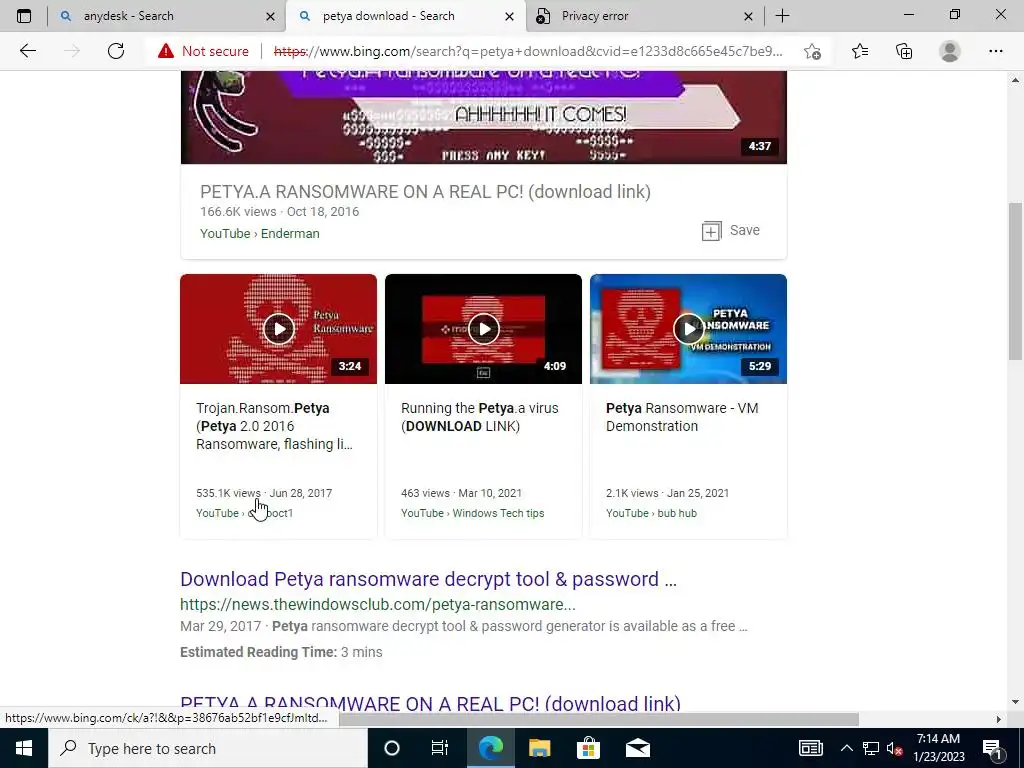Viewport: 1024px width, 768px height.
Task: Click 2.1K views · Jan 25, 2021 text
Action: [667, 493]
